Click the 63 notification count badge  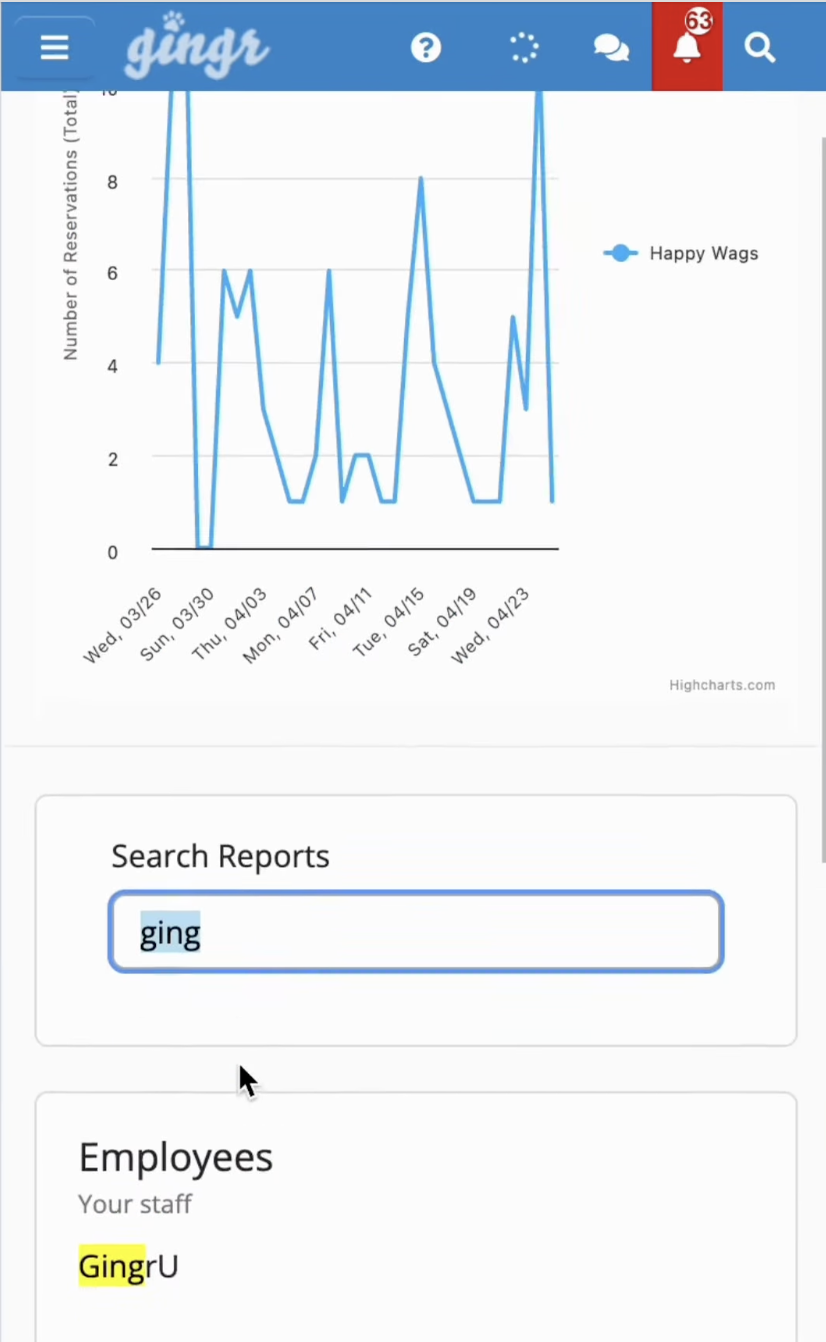pyautogui.click(x=698, y=21)
